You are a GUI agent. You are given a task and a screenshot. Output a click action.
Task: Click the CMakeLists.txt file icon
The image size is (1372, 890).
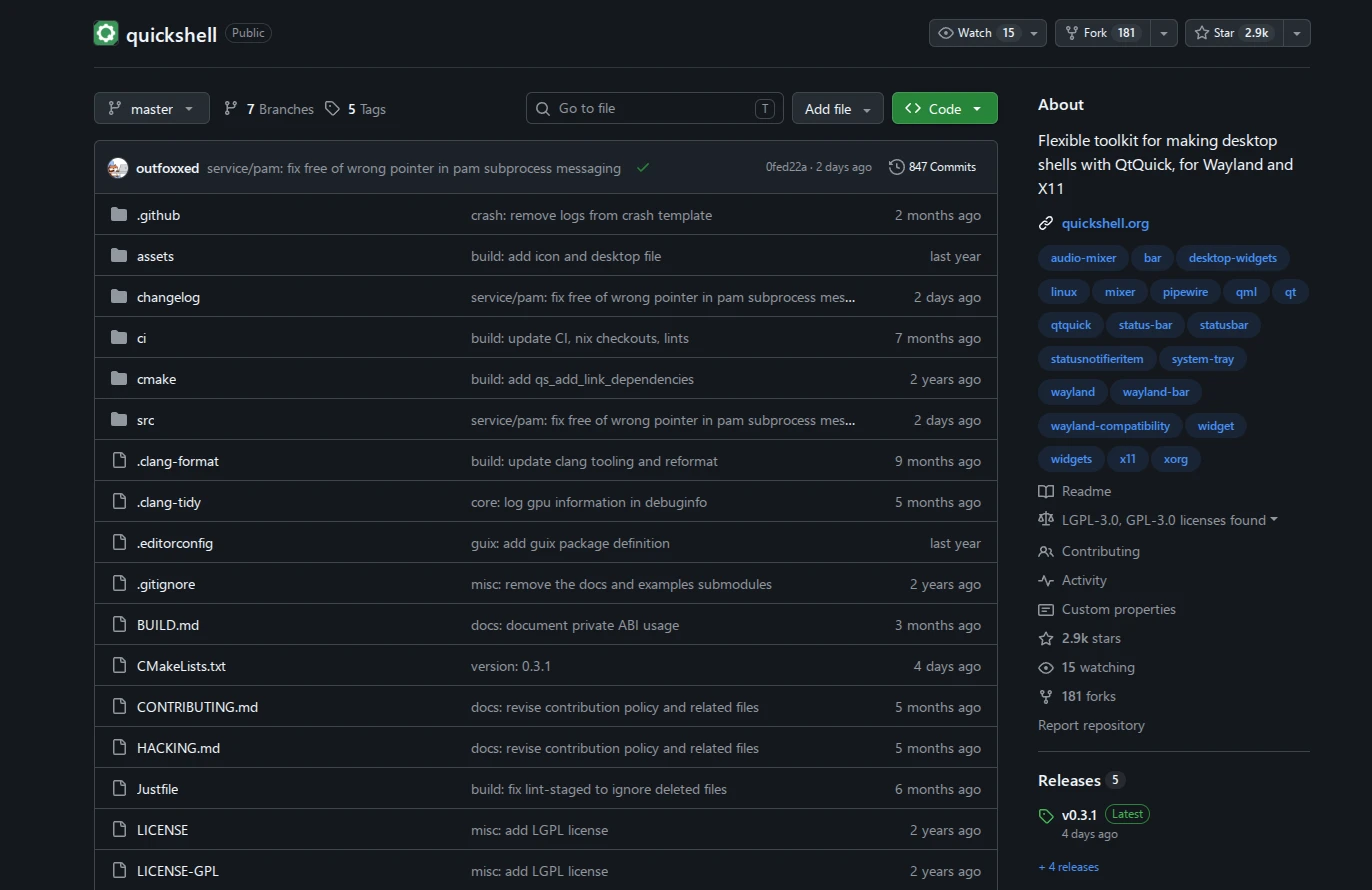[119, 666]
